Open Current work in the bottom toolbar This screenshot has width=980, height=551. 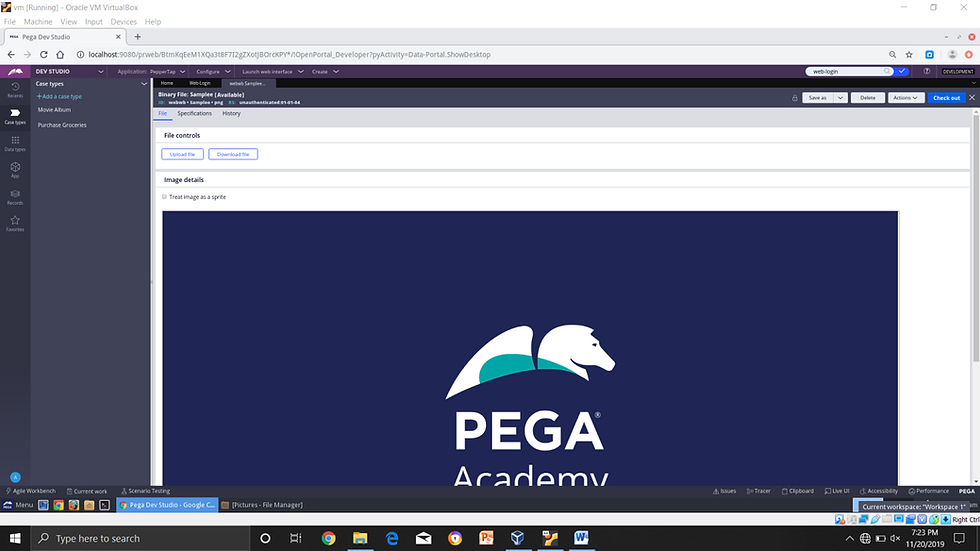(87, 491)
